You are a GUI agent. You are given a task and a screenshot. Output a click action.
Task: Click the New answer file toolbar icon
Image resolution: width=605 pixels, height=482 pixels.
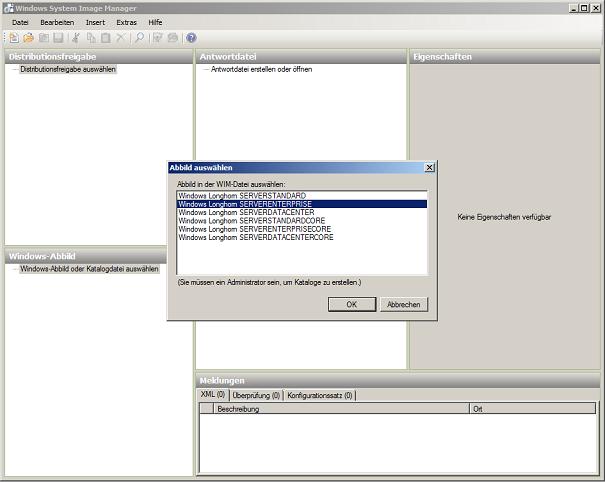[14, 38]
